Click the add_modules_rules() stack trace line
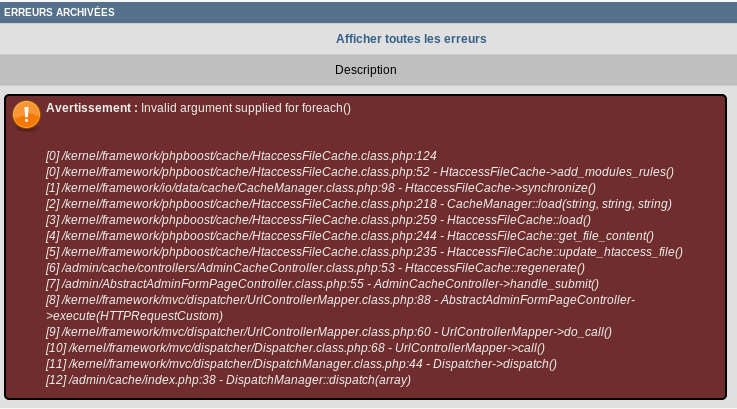 pos(360,172)
